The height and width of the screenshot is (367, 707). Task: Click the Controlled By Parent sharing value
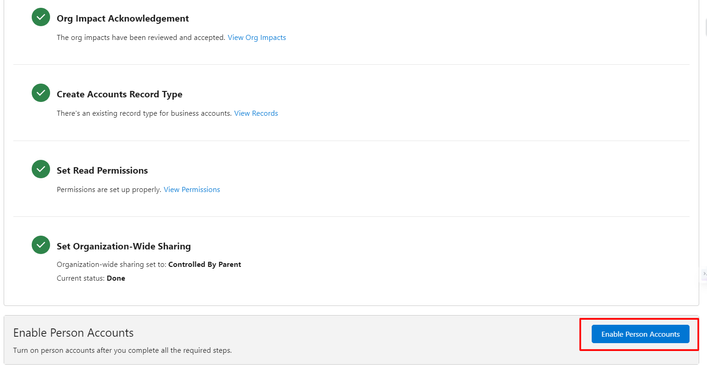click(x=205, y=264)
